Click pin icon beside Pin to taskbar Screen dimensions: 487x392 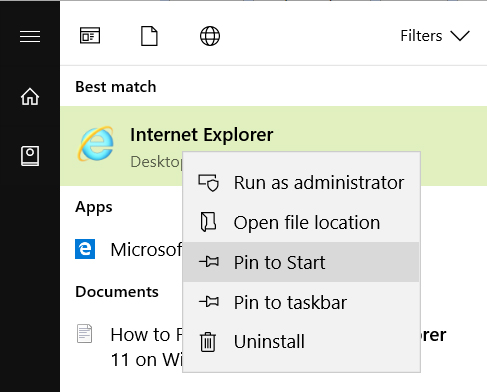click(209, 302)
